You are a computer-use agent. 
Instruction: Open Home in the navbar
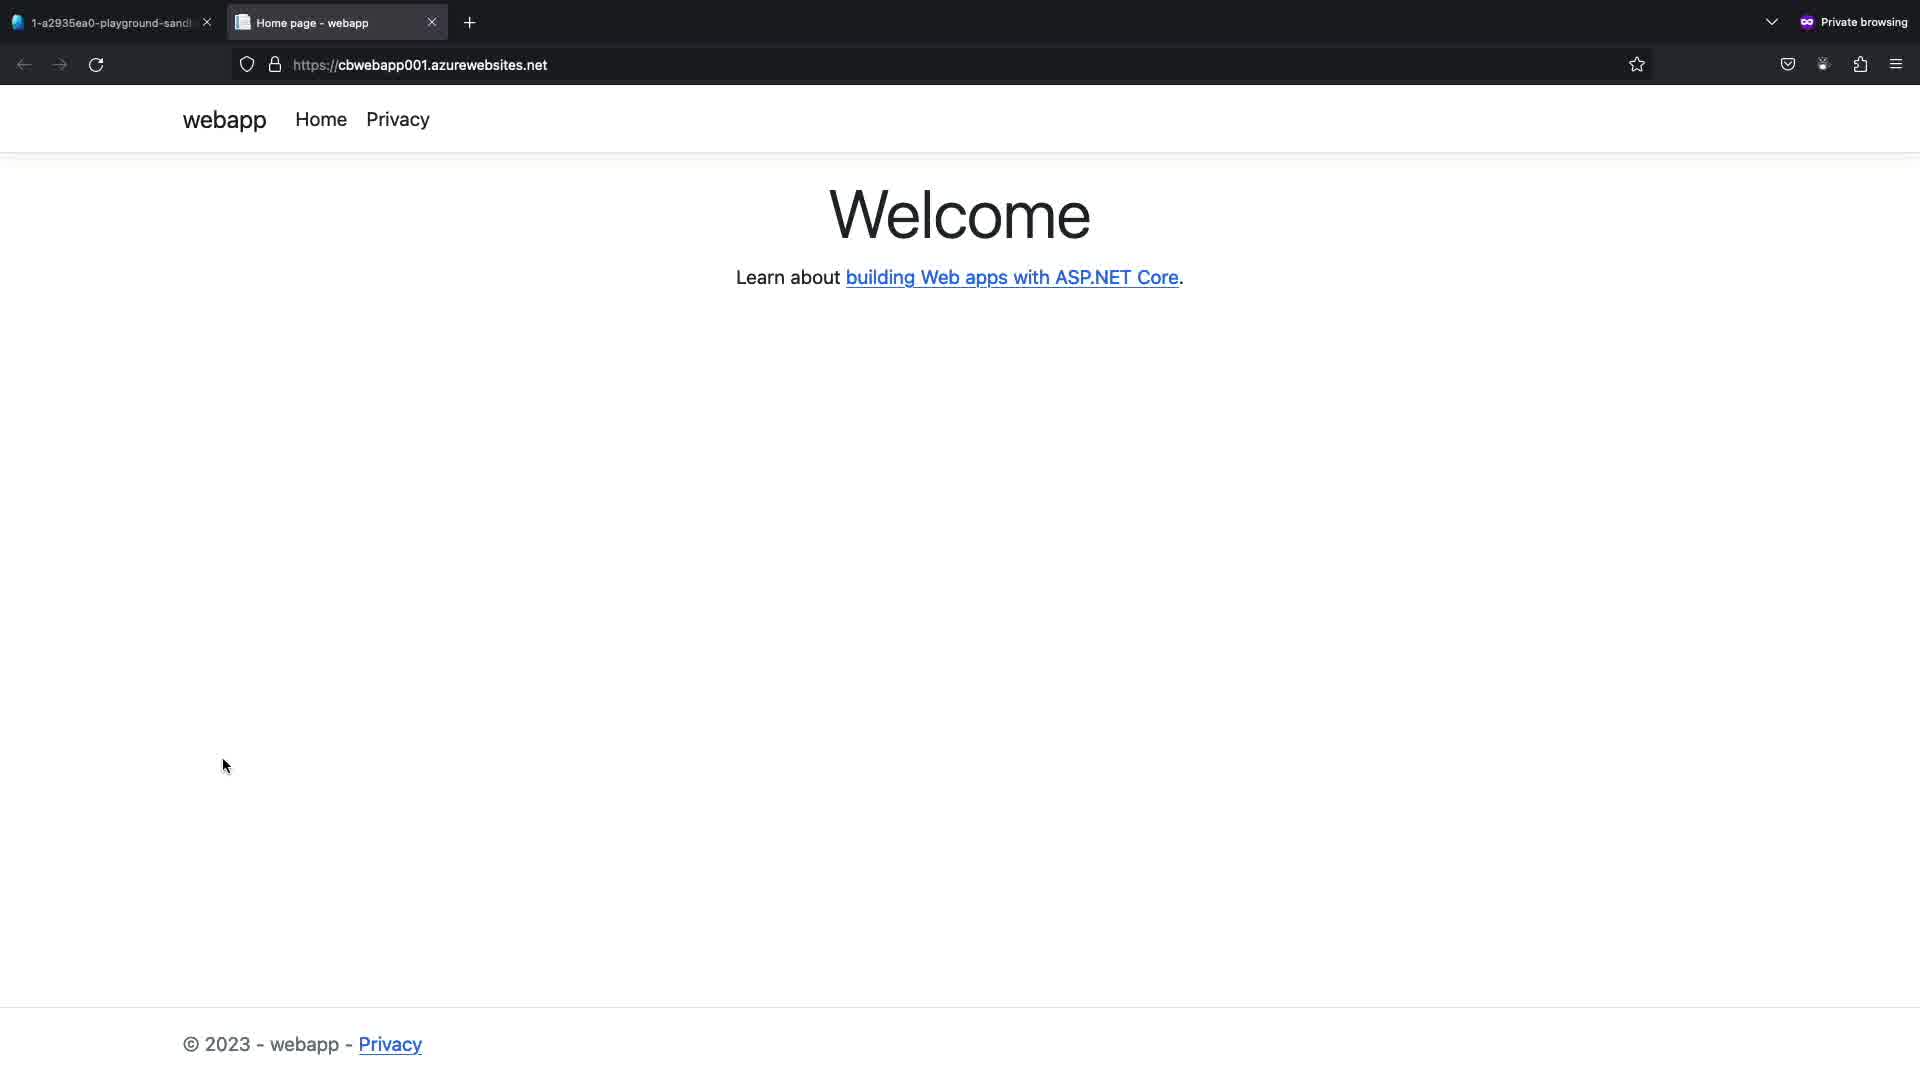pos(321,120)
